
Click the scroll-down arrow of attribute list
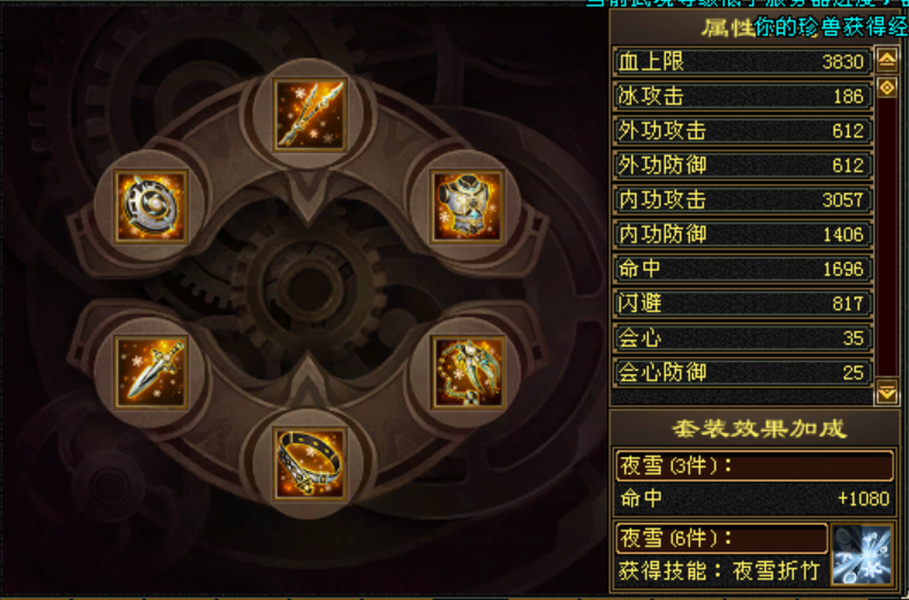click(x=887, y=392)
